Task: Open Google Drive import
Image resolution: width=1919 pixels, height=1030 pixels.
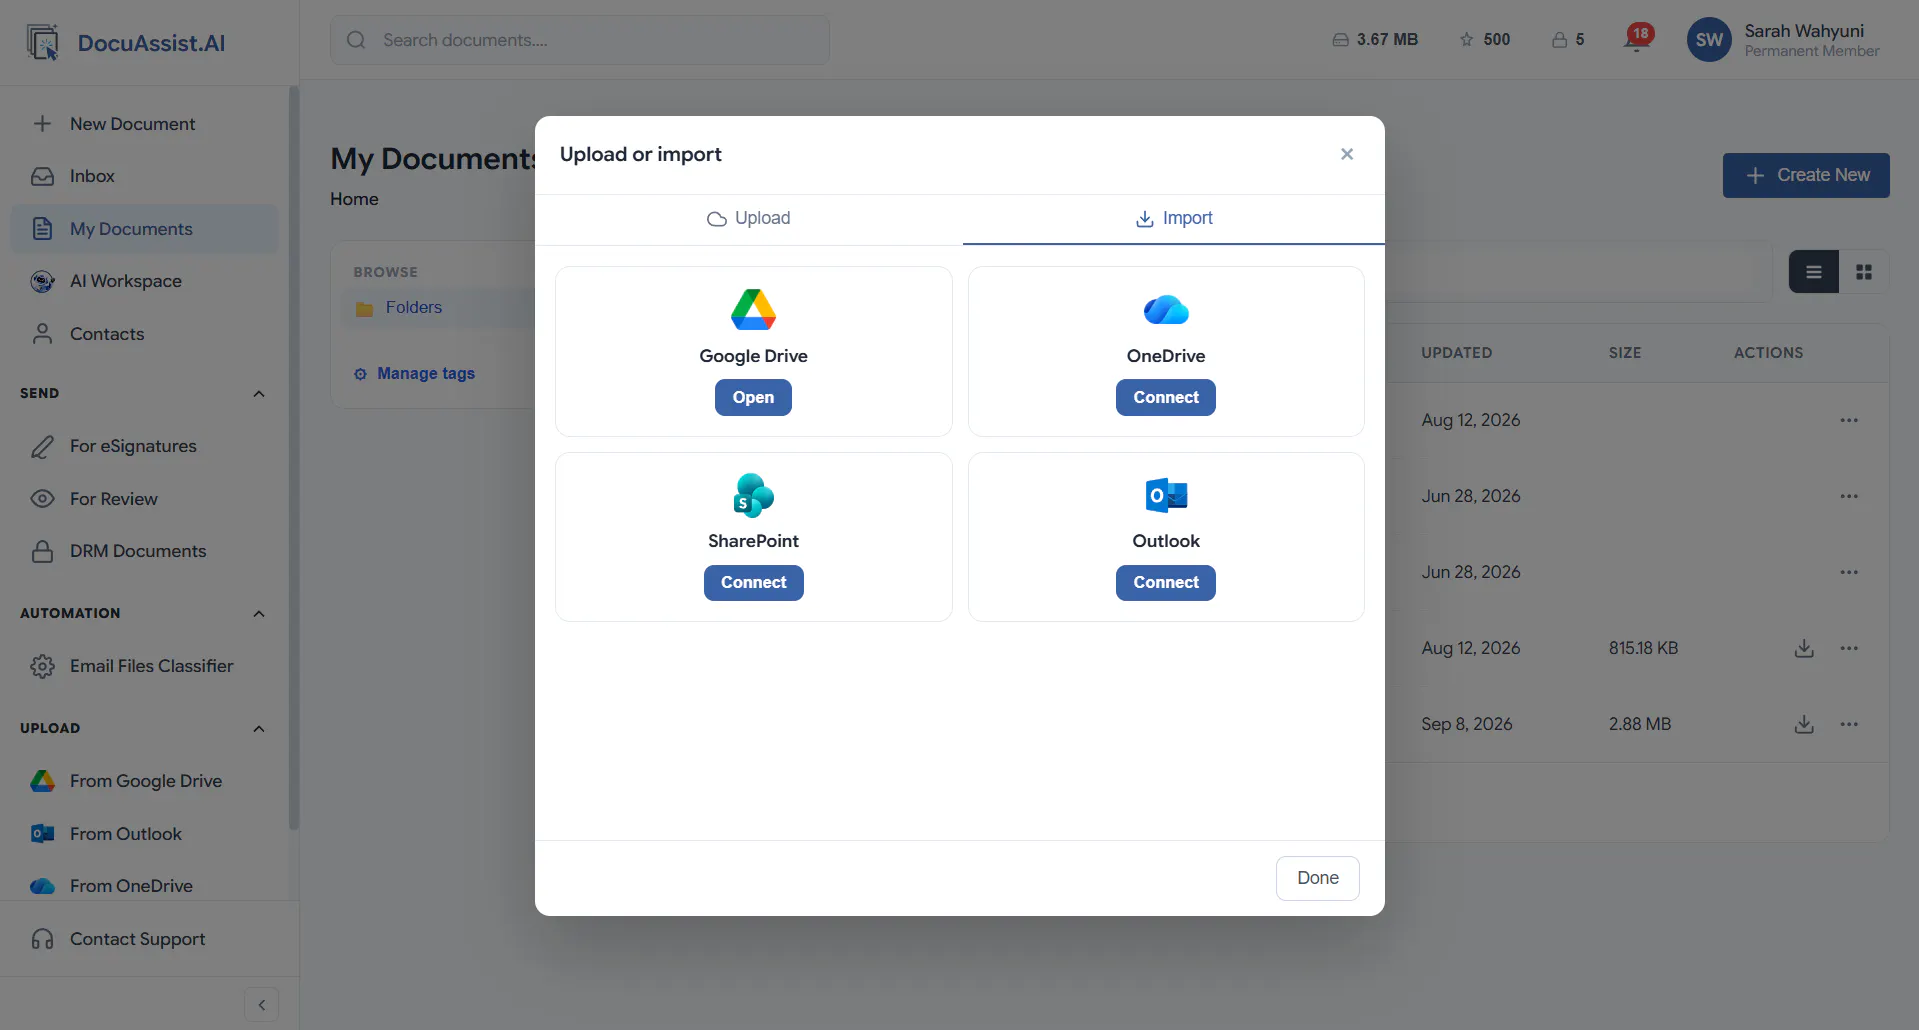Action: pos(753,397)
